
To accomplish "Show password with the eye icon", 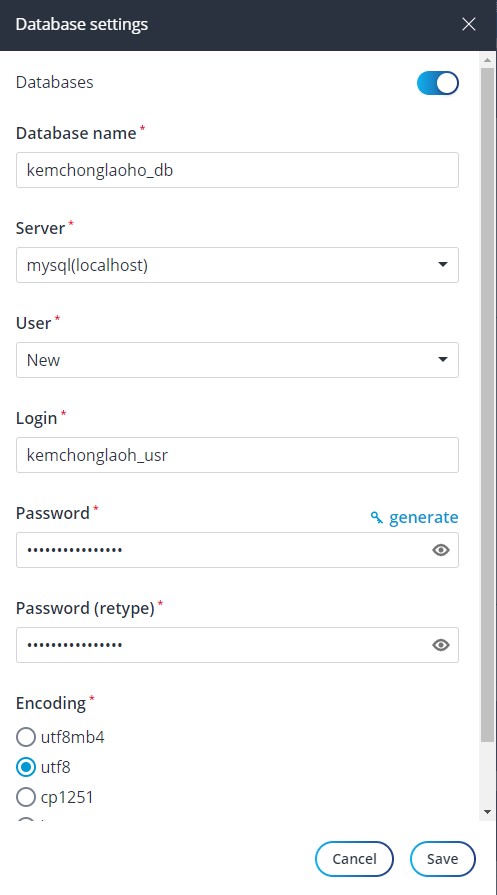I will coord(441,550).
